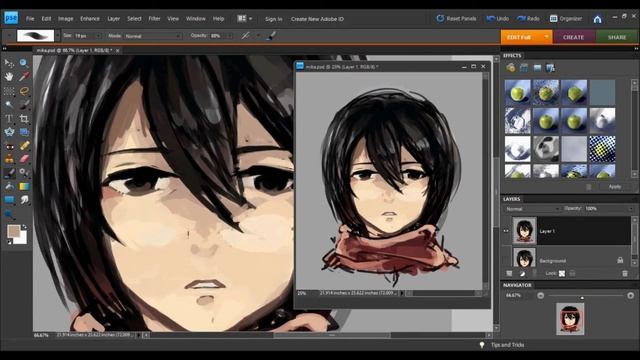Toggle lock all in Layers panel
Screen dimensions: 640x360
(x=572, y=273)
